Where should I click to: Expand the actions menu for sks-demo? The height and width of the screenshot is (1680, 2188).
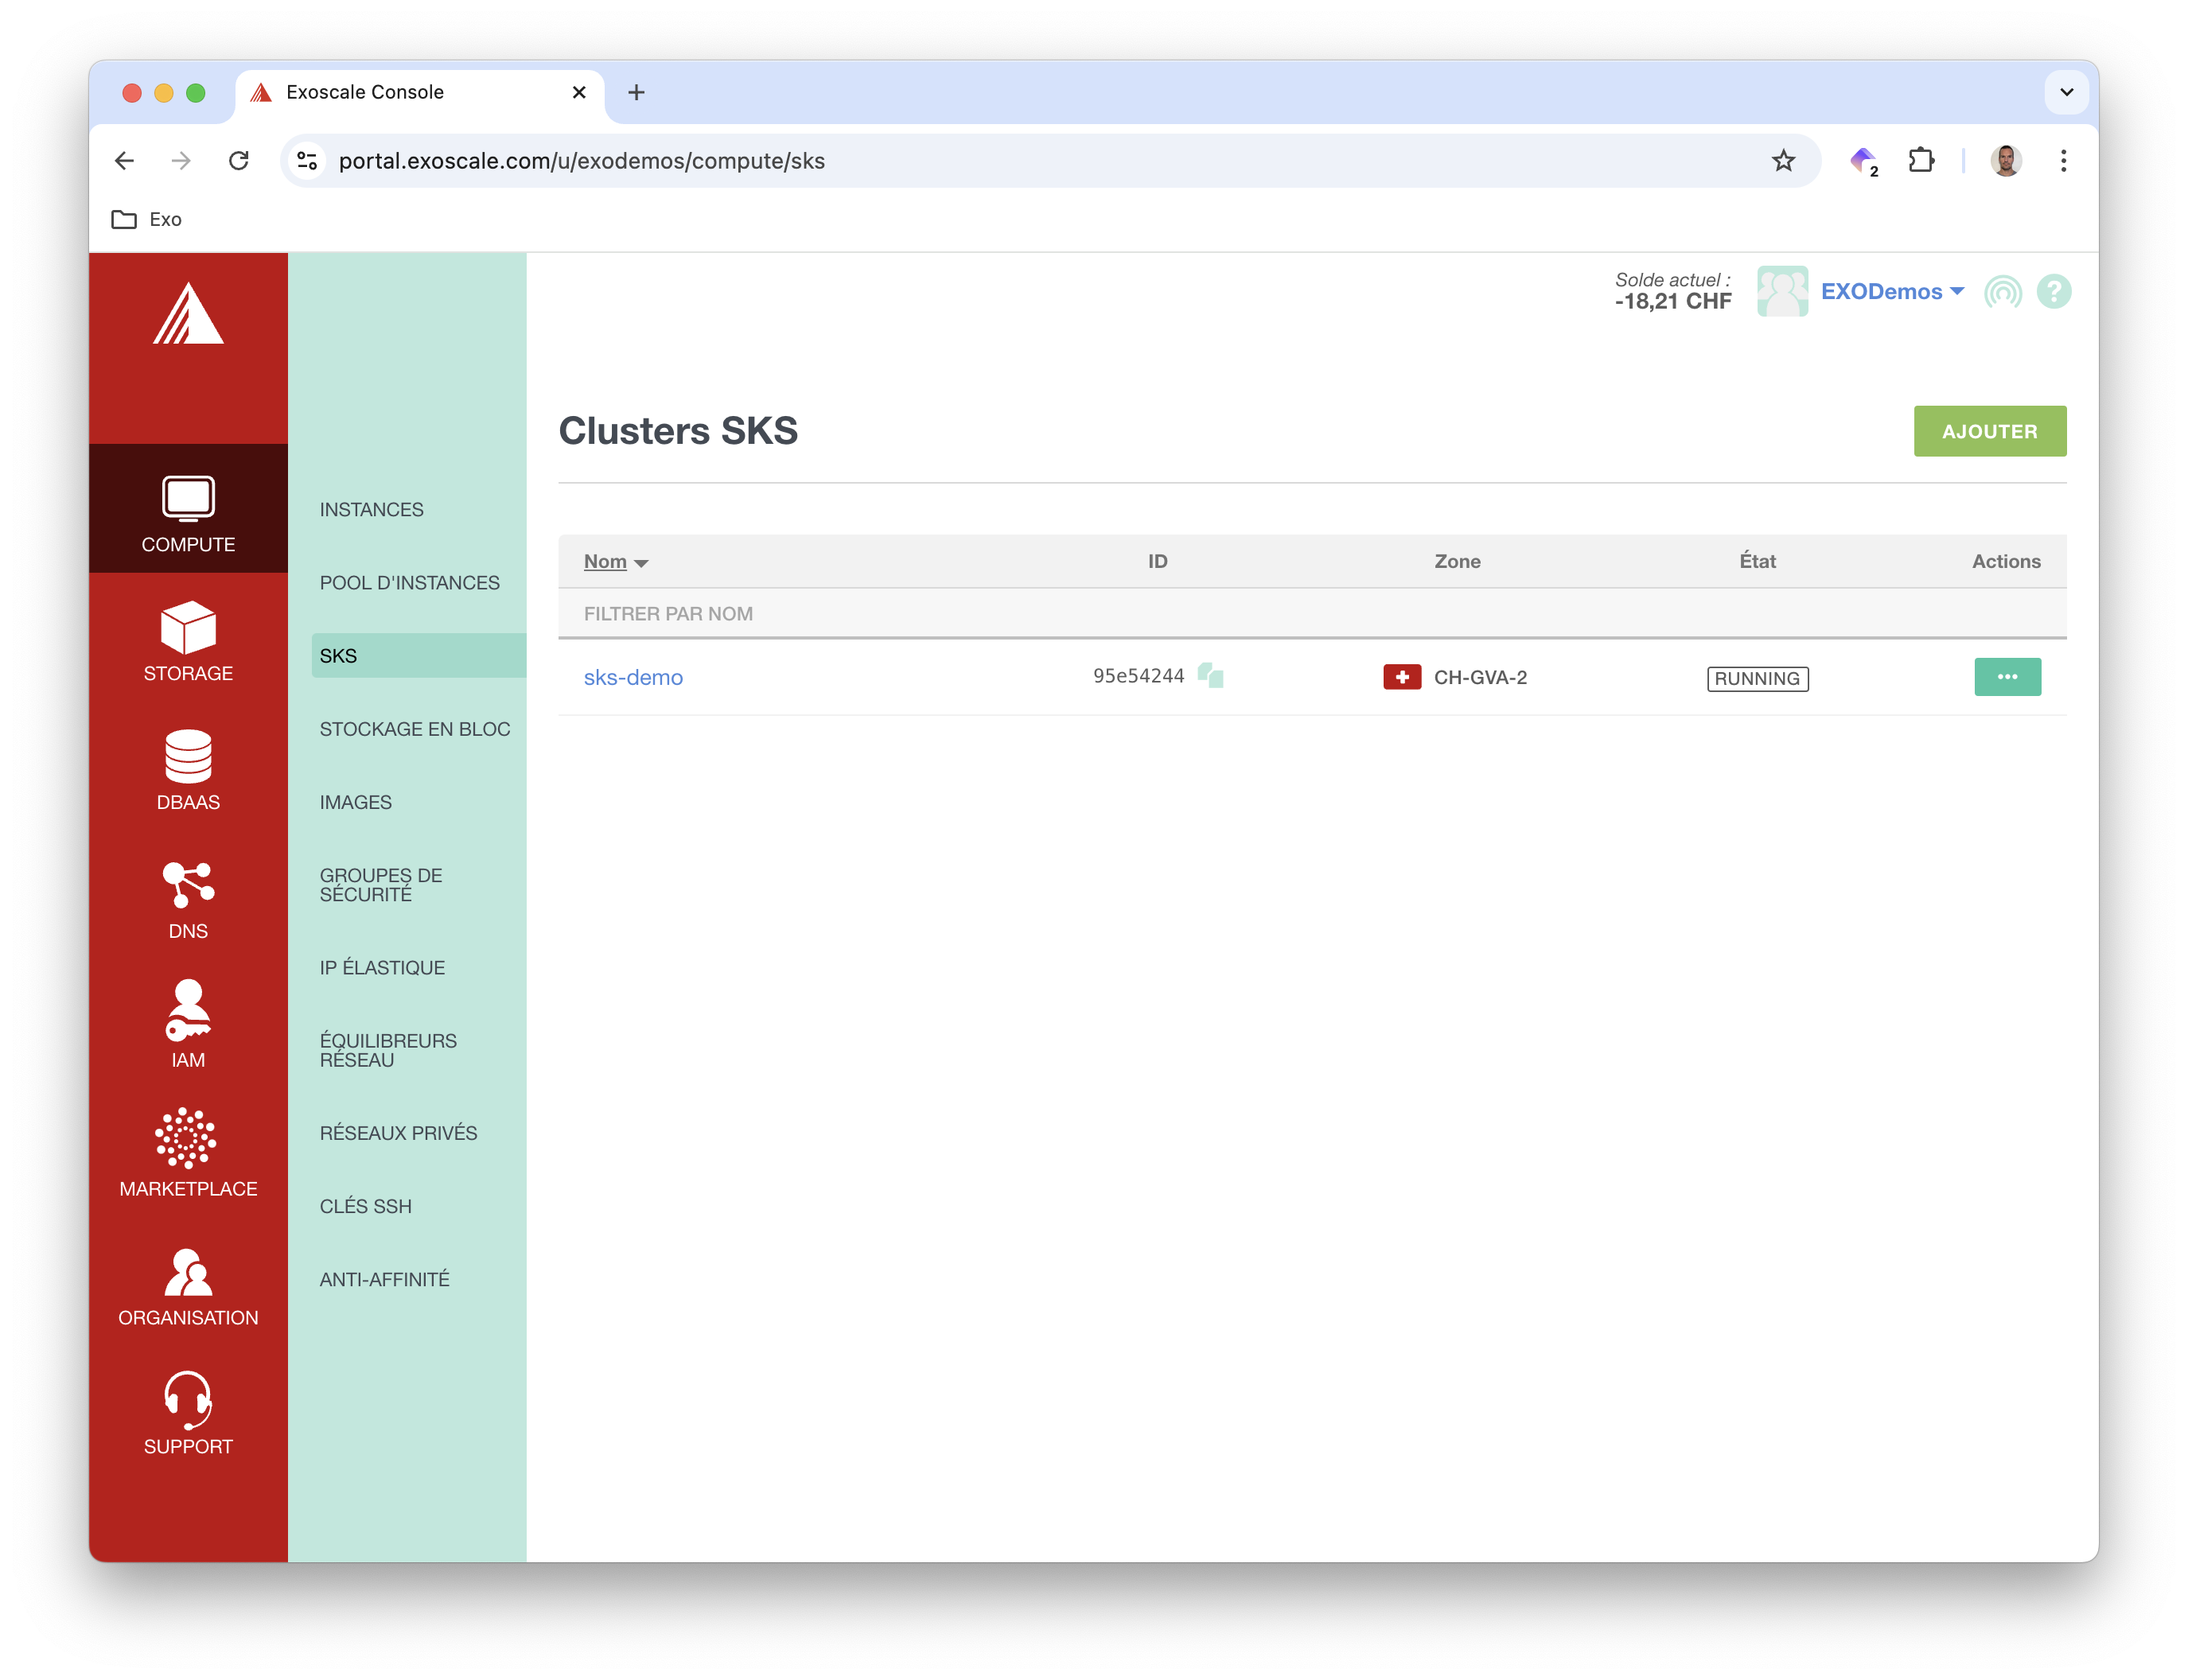coord(2007,678)
